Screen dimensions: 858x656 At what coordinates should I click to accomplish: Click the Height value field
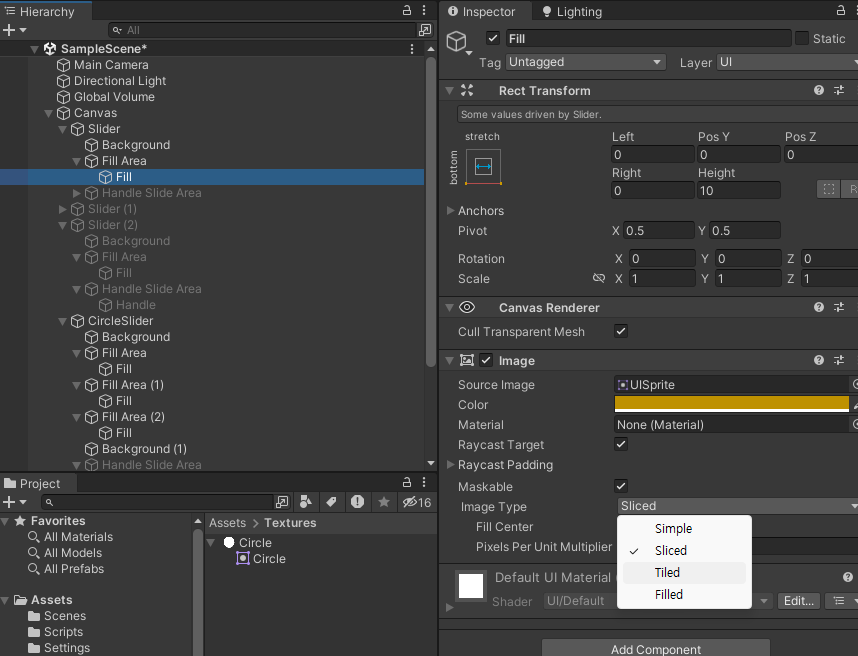pos(739,190)
